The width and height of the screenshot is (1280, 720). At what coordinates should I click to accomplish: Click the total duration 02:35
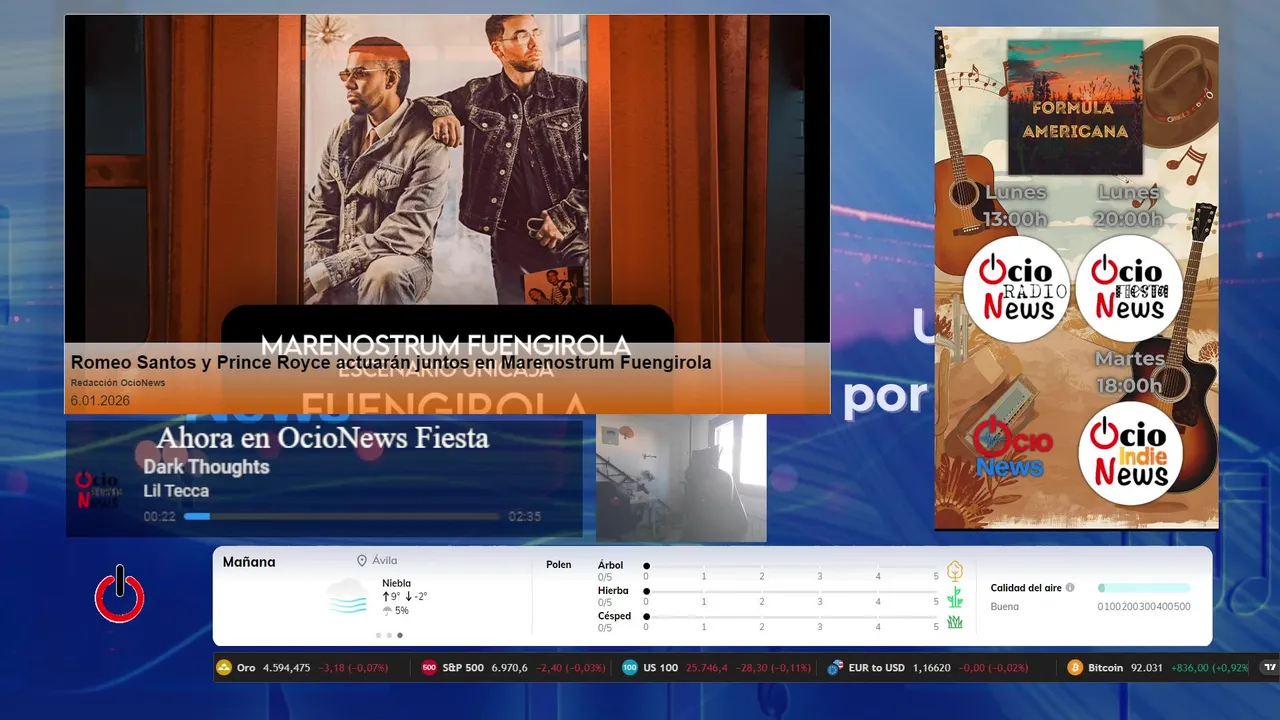tap(525, 517)
